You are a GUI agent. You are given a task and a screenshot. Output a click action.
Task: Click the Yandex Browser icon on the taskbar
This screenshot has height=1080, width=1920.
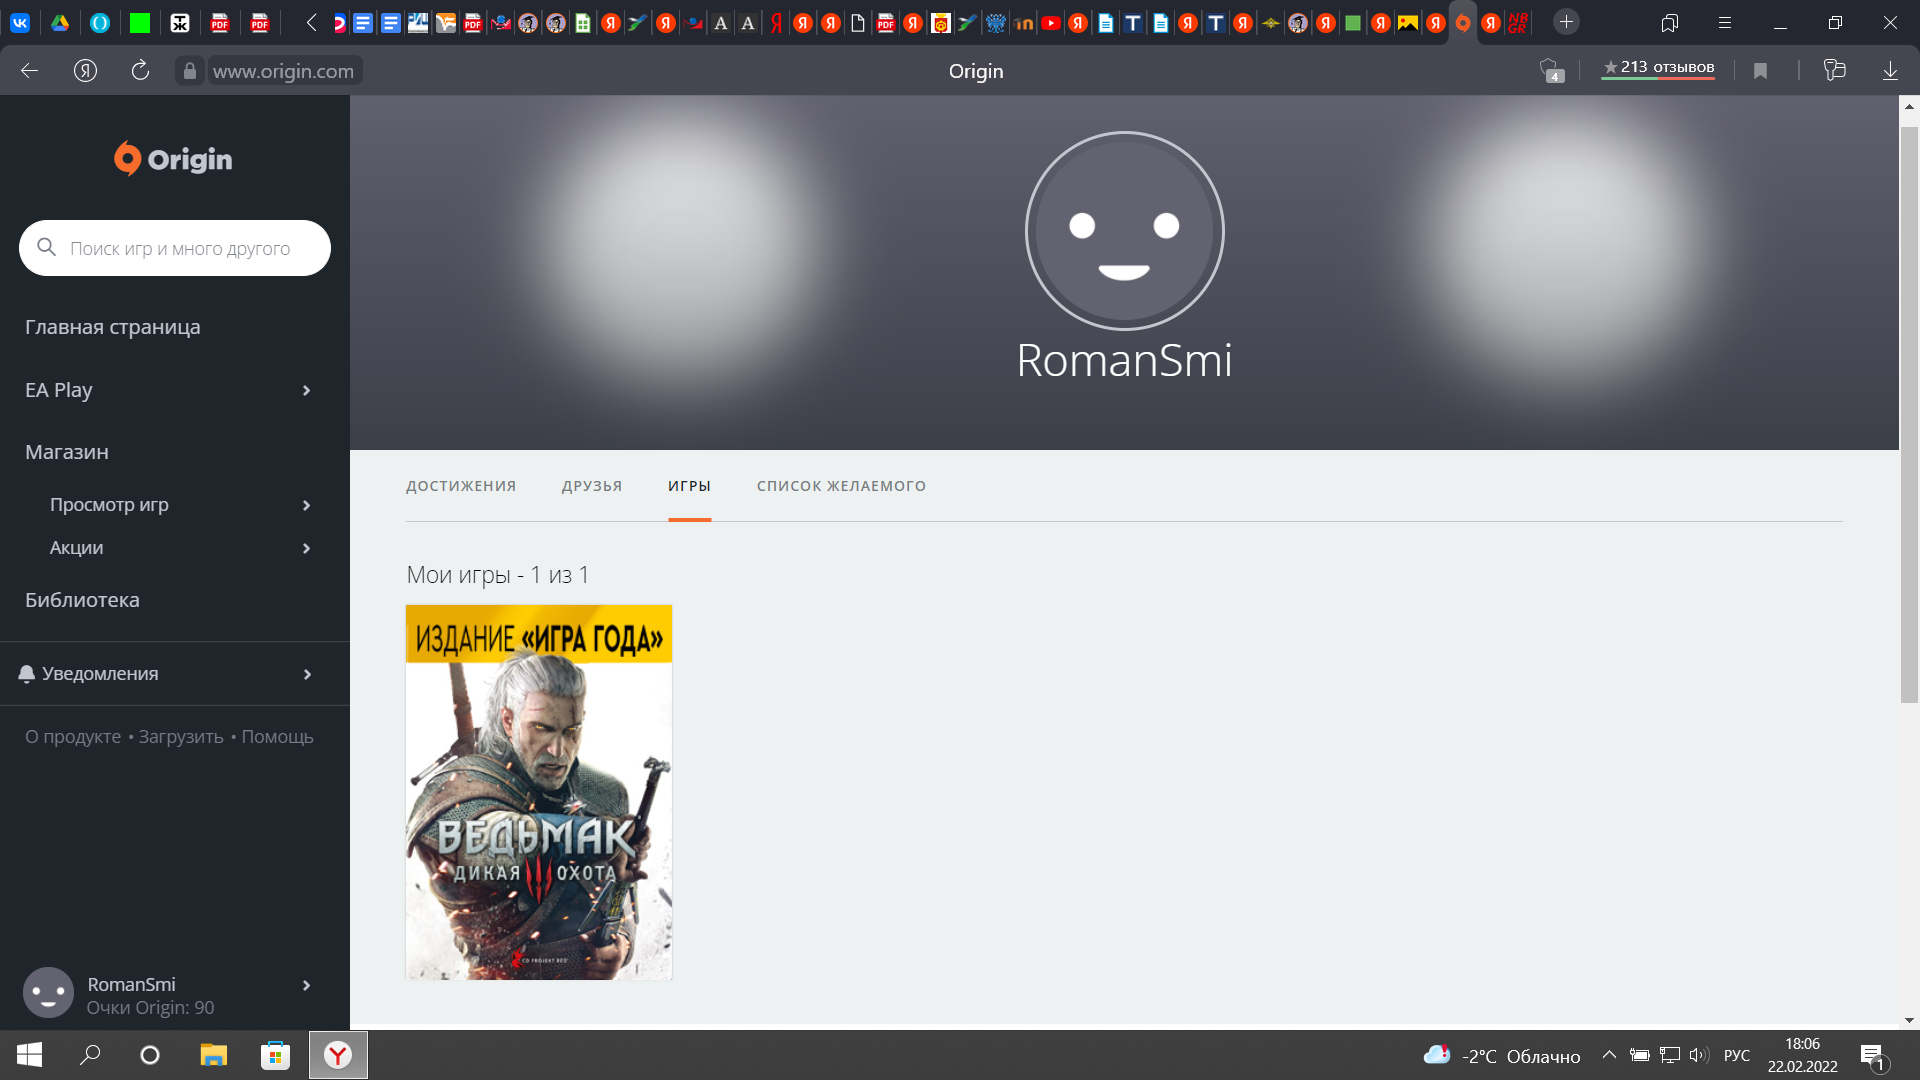(x=337, y=1055)
